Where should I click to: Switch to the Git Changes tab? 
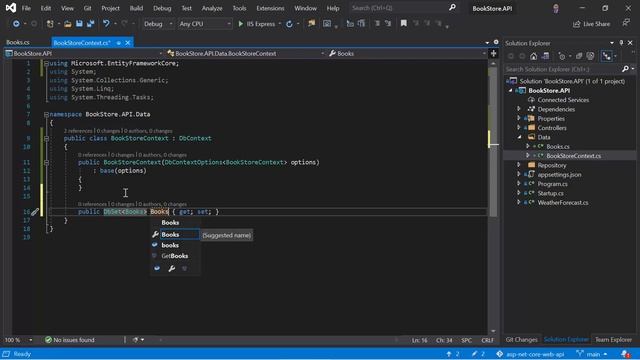point(522,340)
